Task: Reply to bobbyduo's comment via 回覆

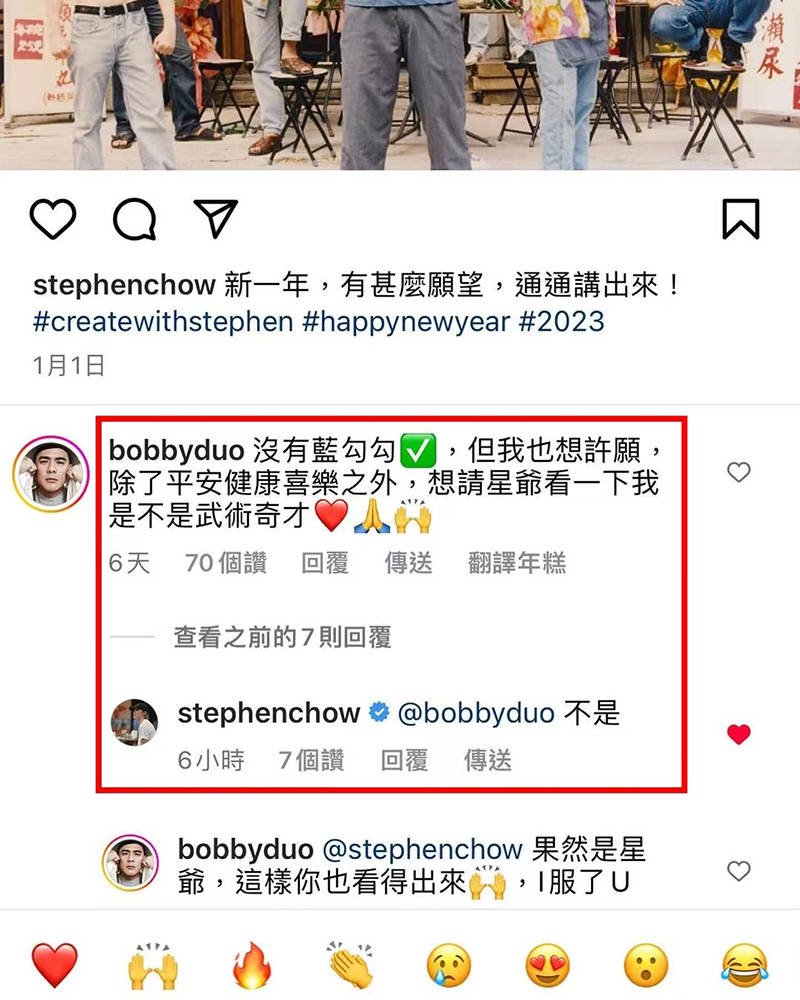Action: [x=325, y=562]
